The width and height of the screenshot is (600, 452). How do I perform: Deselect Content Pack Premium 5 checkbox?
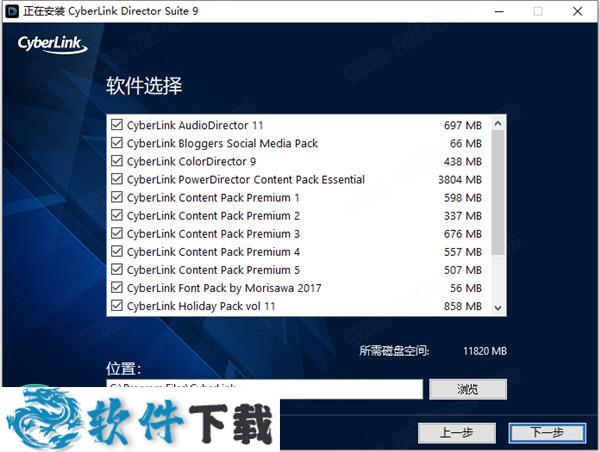[x=117, y=269]
